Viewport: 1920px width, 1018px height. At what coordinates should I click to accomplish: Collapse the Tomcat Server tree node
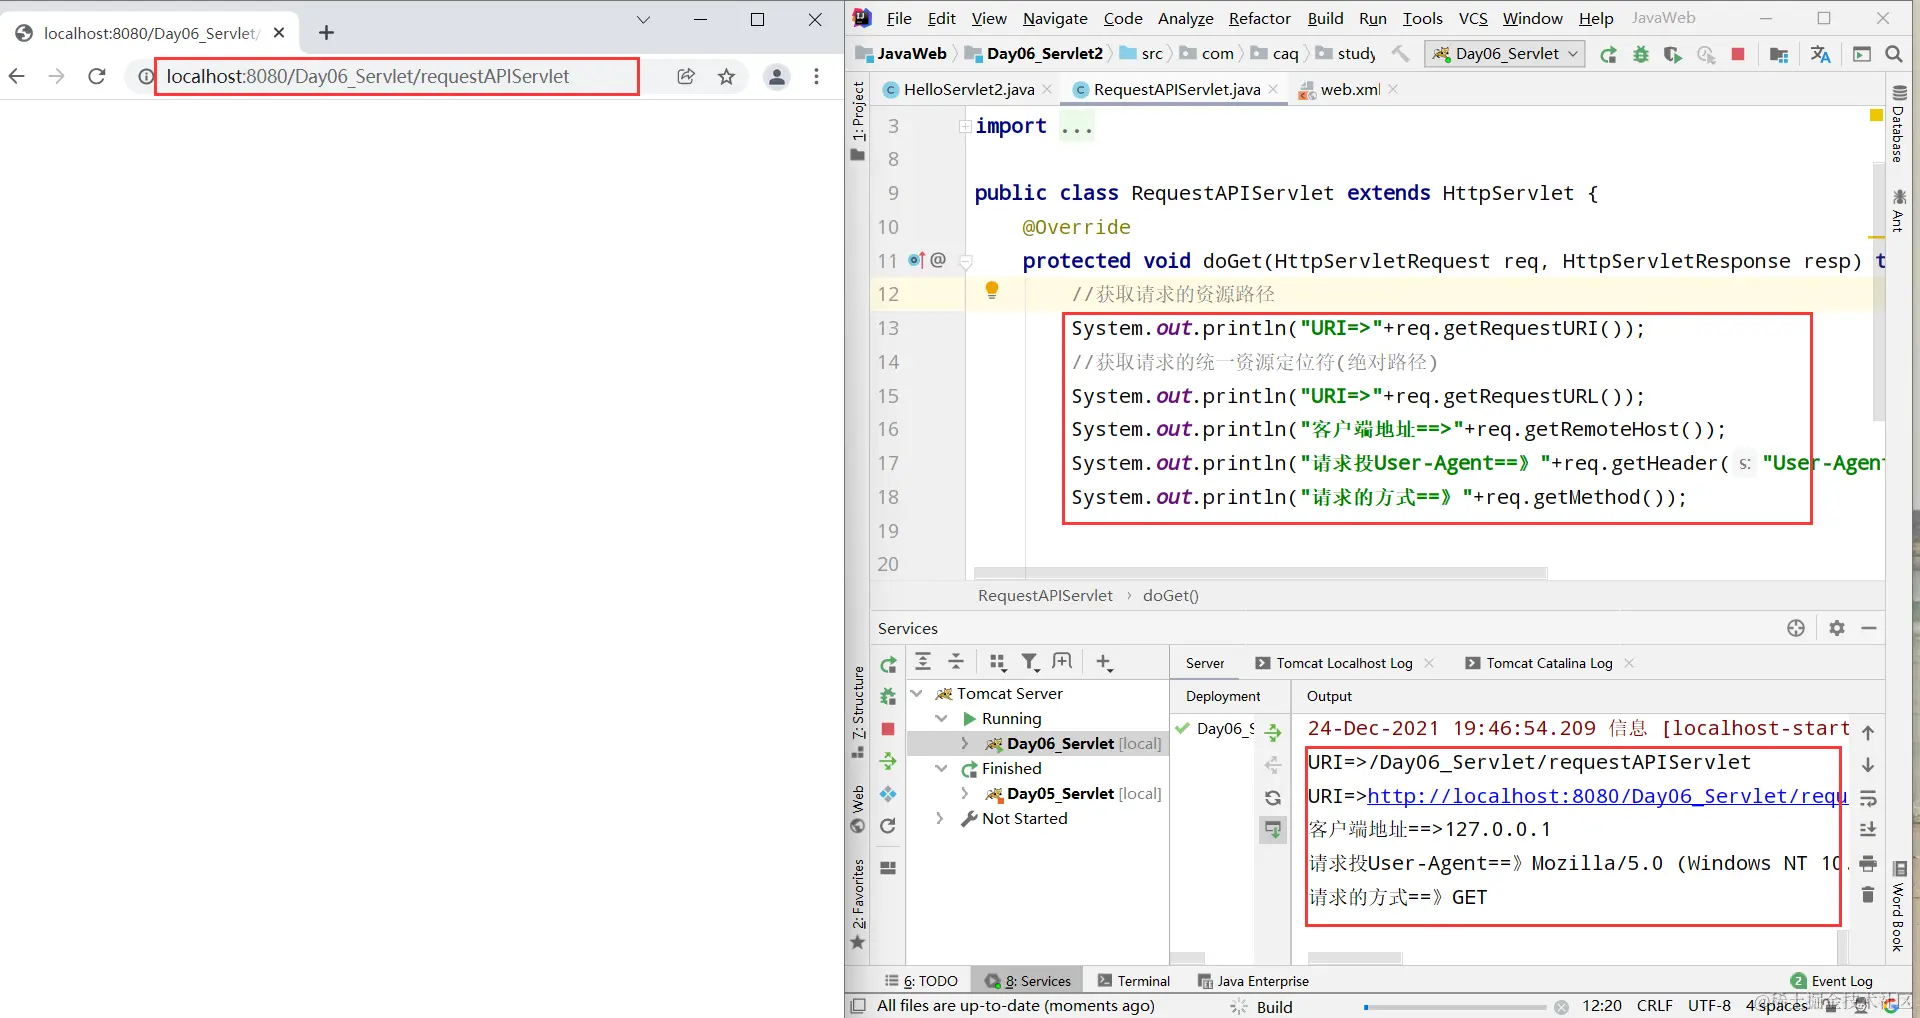pos(916,693)
